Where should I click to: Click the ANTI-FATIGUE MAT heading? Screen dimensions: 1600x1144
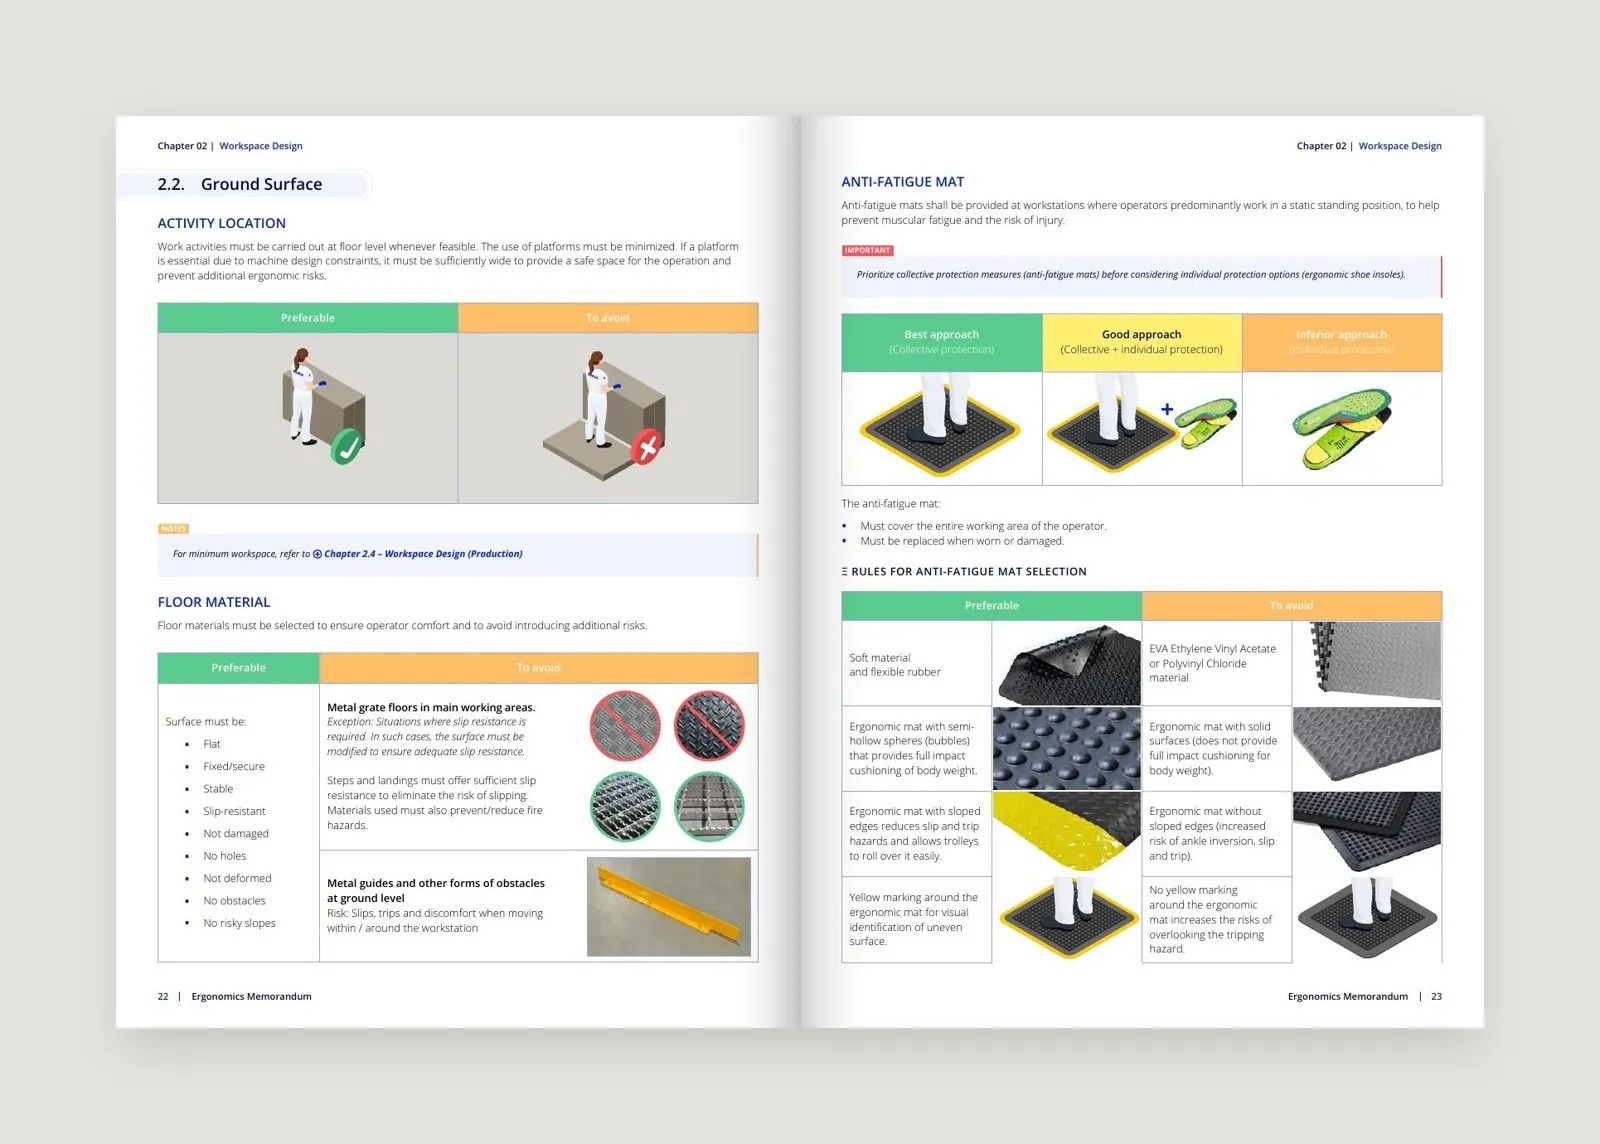tap(902, 182)
